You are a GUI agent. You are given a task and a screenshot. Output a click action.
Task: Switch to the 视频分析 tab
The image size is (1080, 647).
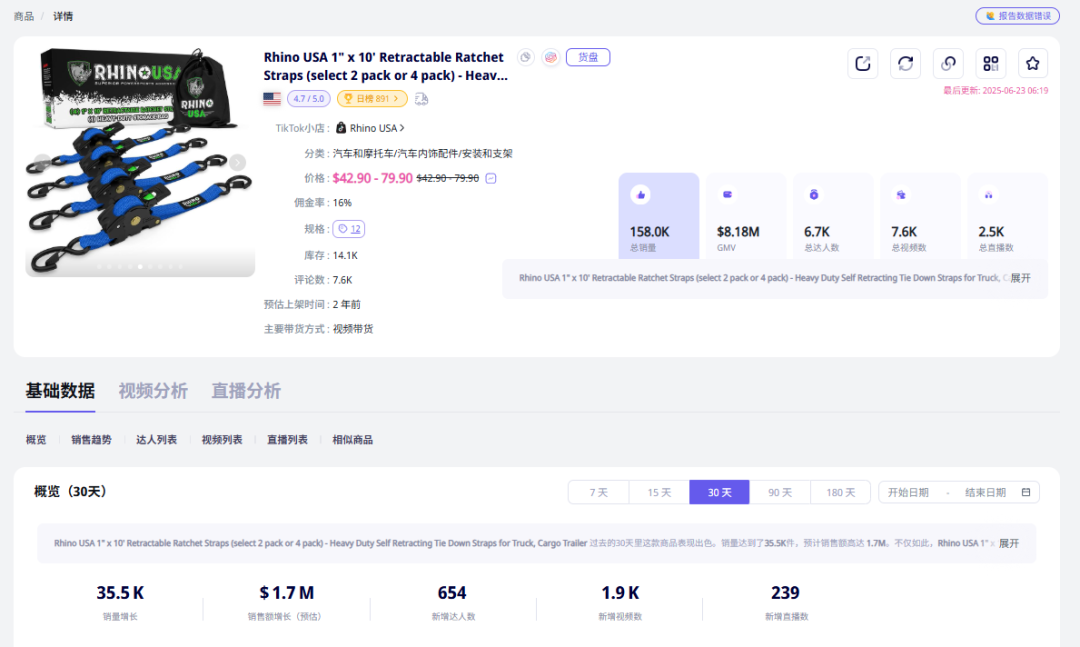point(153,391)
